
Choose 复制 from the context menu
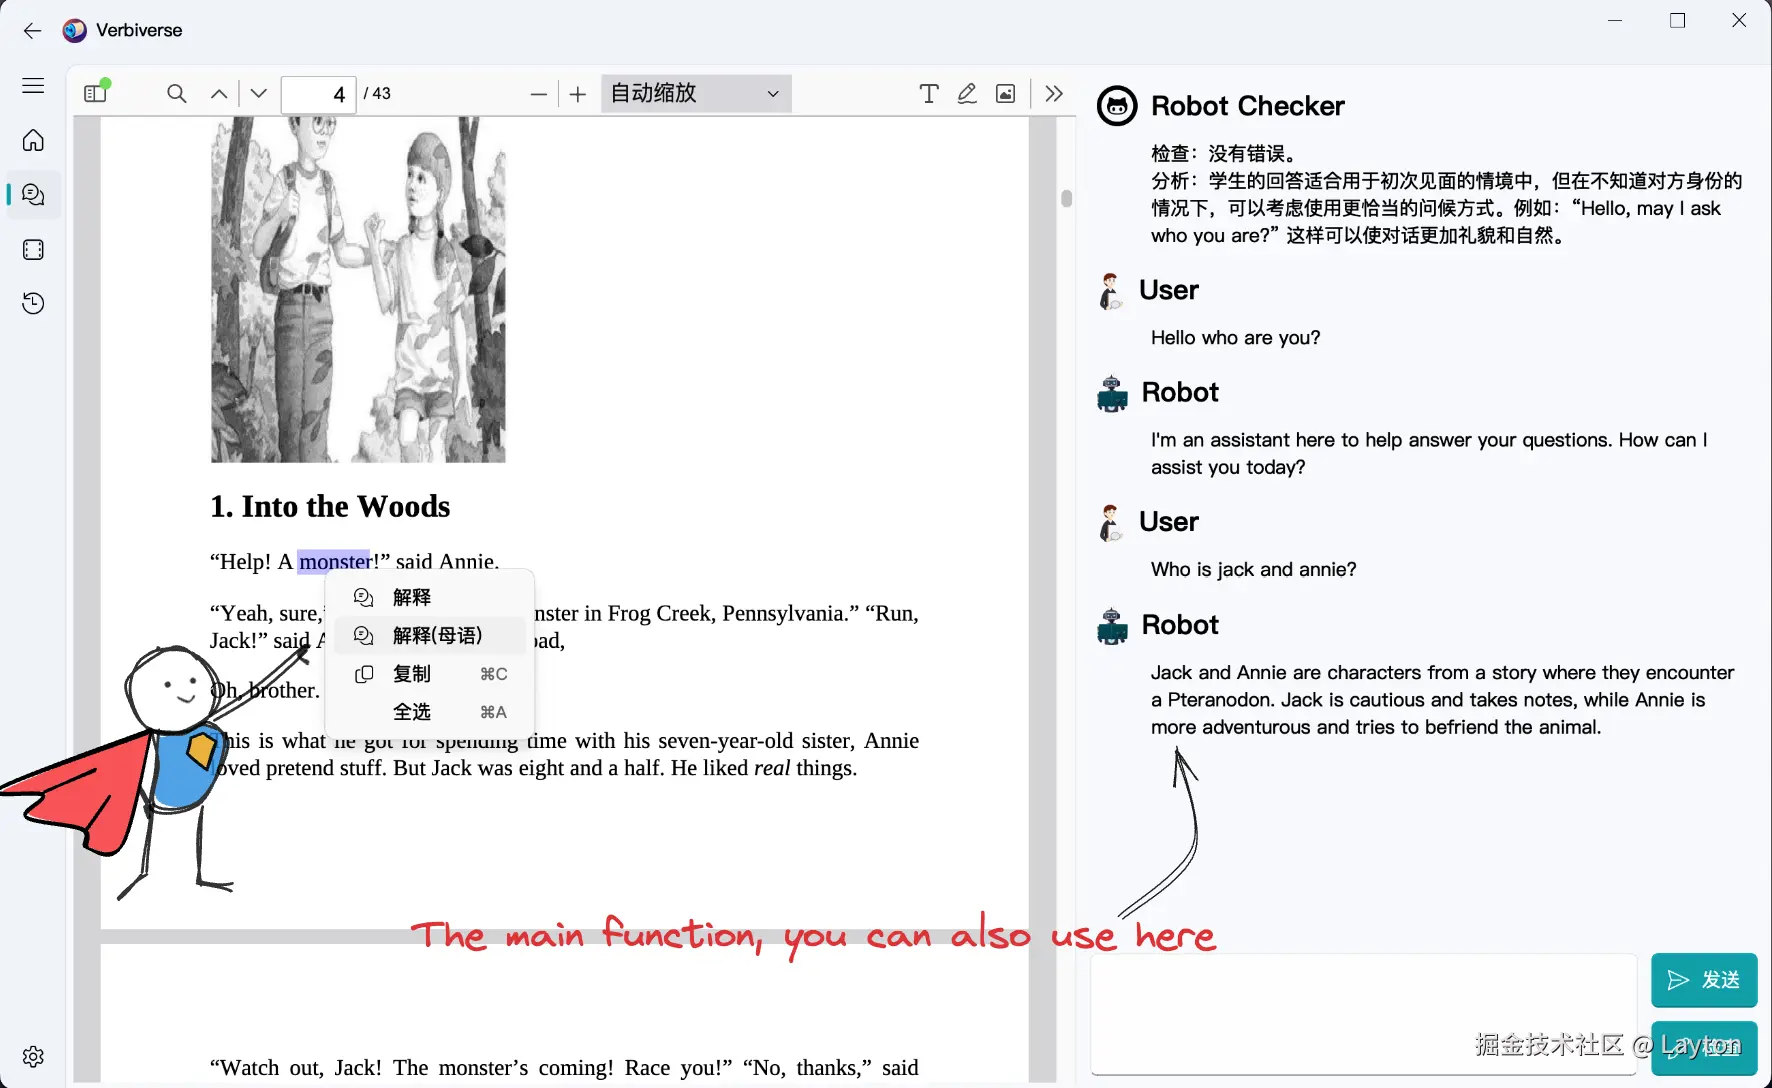coord(411,674)
